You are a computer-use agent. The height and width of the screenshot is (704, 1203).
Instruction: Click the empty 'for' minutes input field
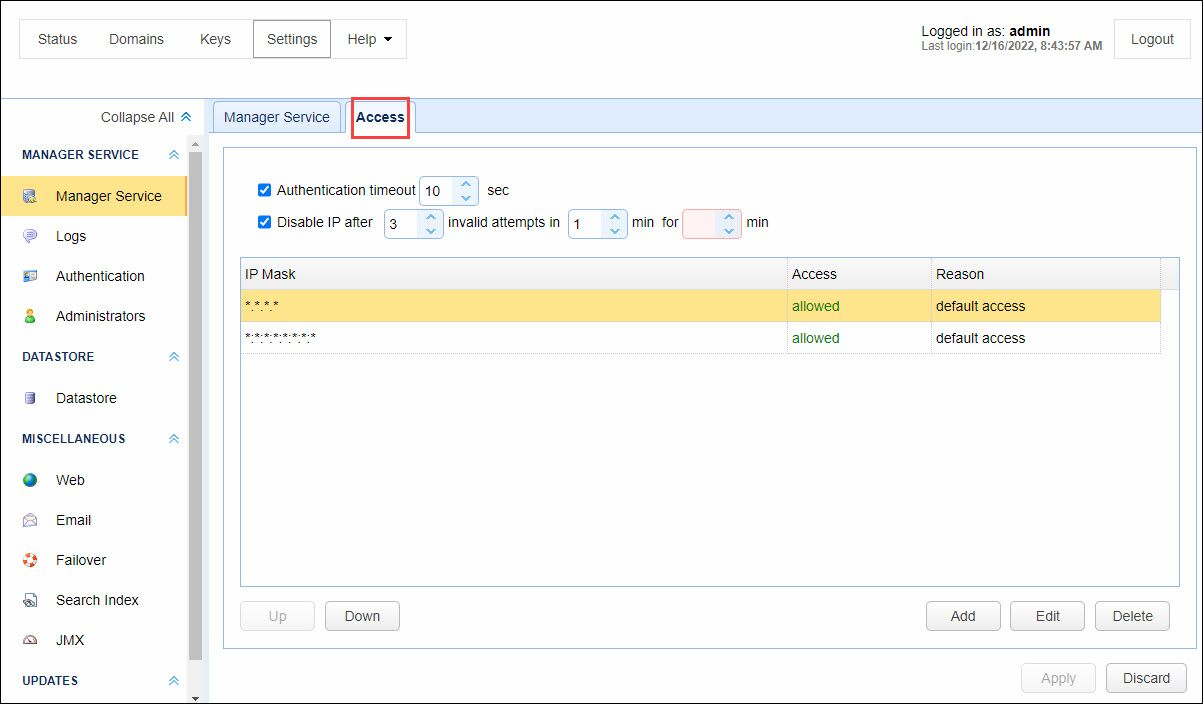click(701, 223)
